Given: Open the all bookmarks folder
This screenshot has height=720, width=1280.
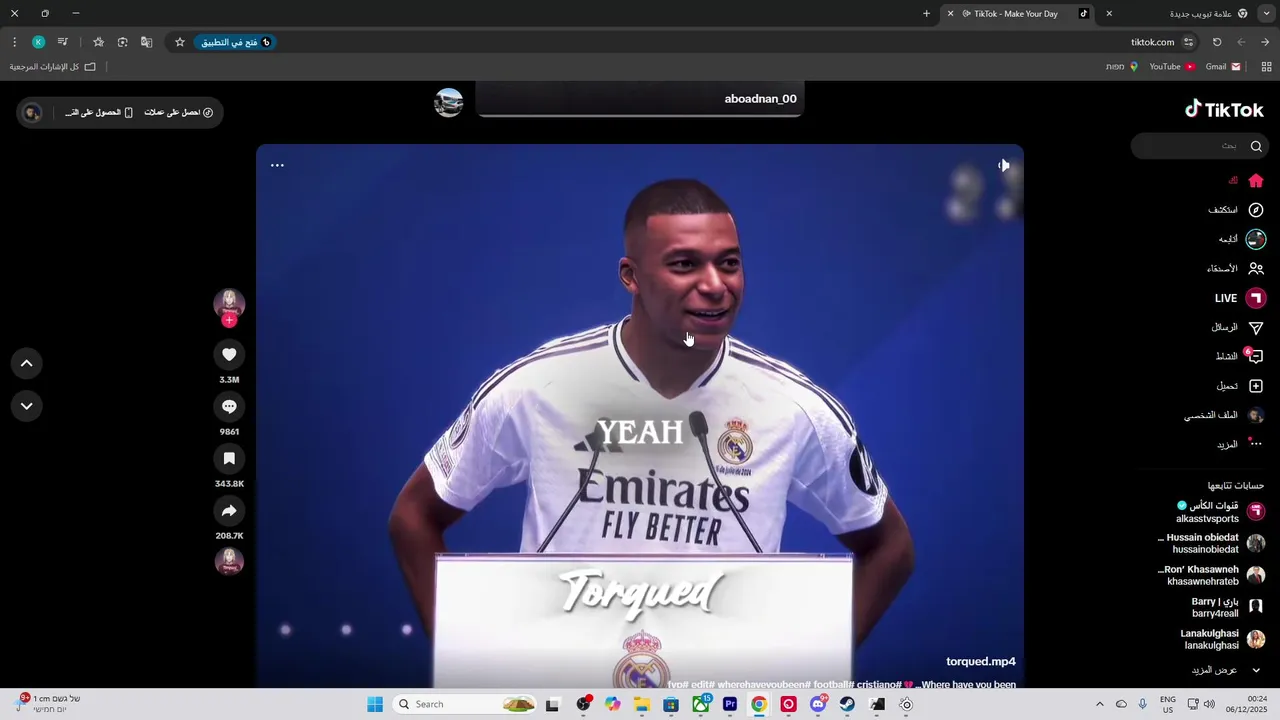Looking at the screenshot, I should [53, 67].
